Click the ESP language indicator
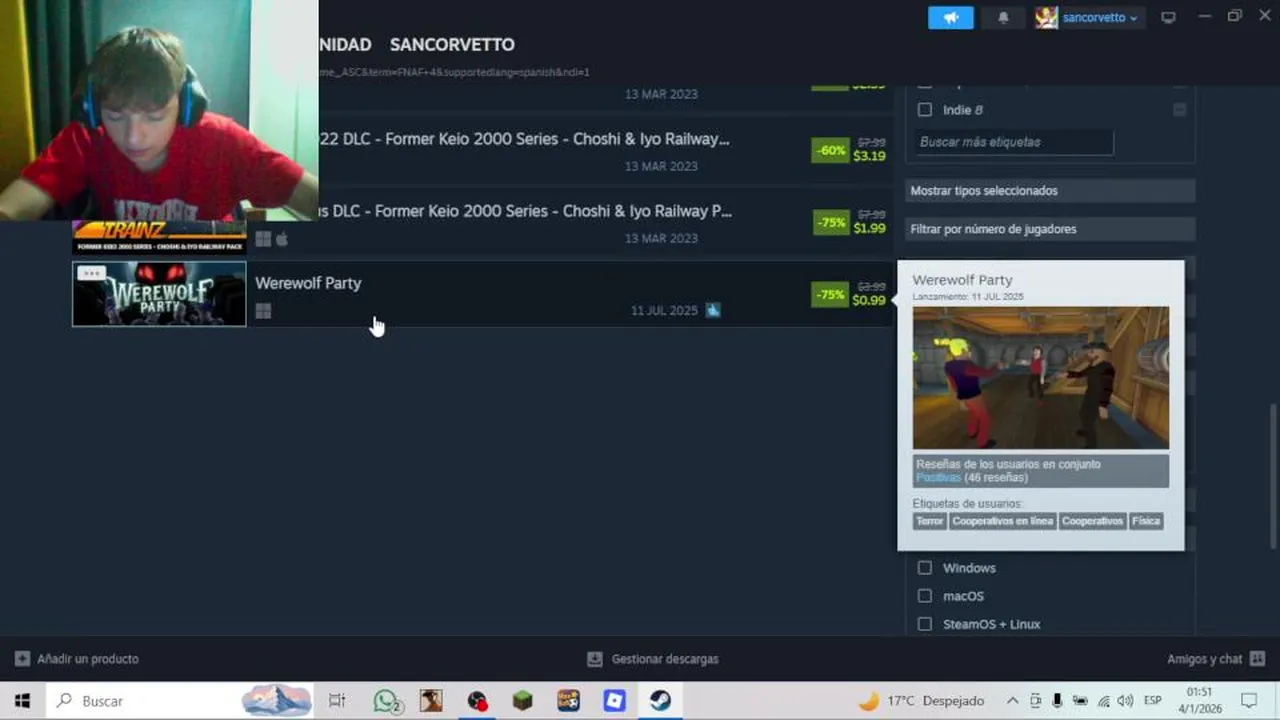 [x=1152, y=701]
